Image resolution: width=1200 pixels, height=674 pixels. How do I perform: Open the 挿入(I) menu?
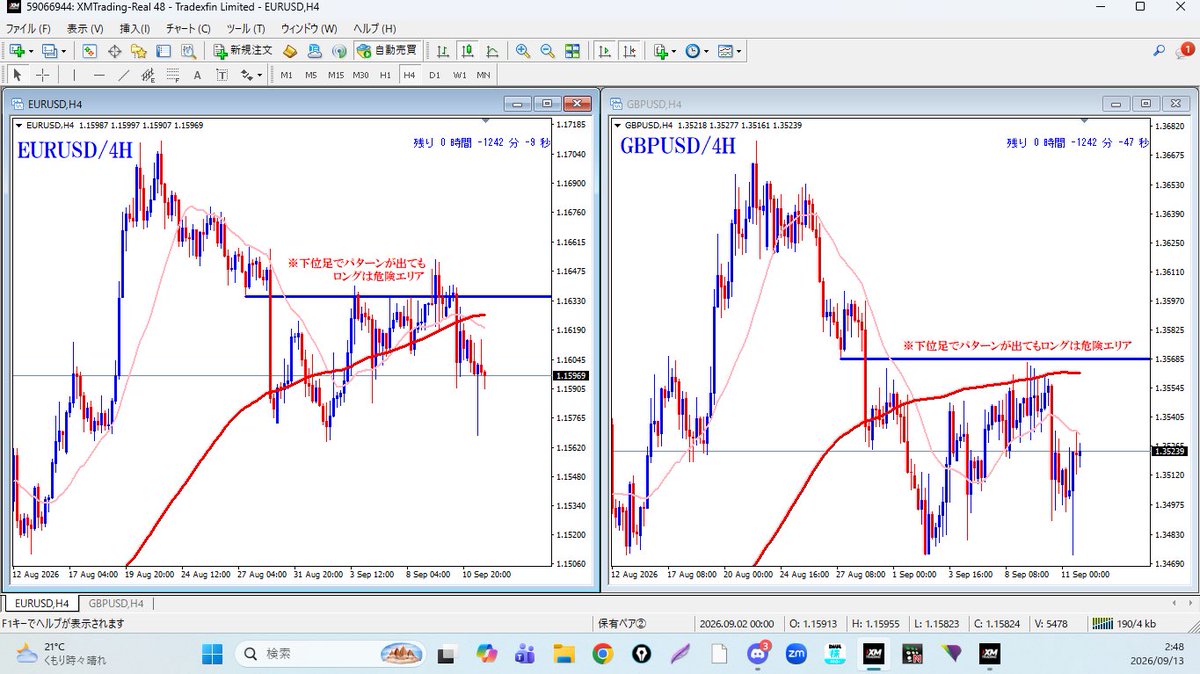click(x=134, y=28)
